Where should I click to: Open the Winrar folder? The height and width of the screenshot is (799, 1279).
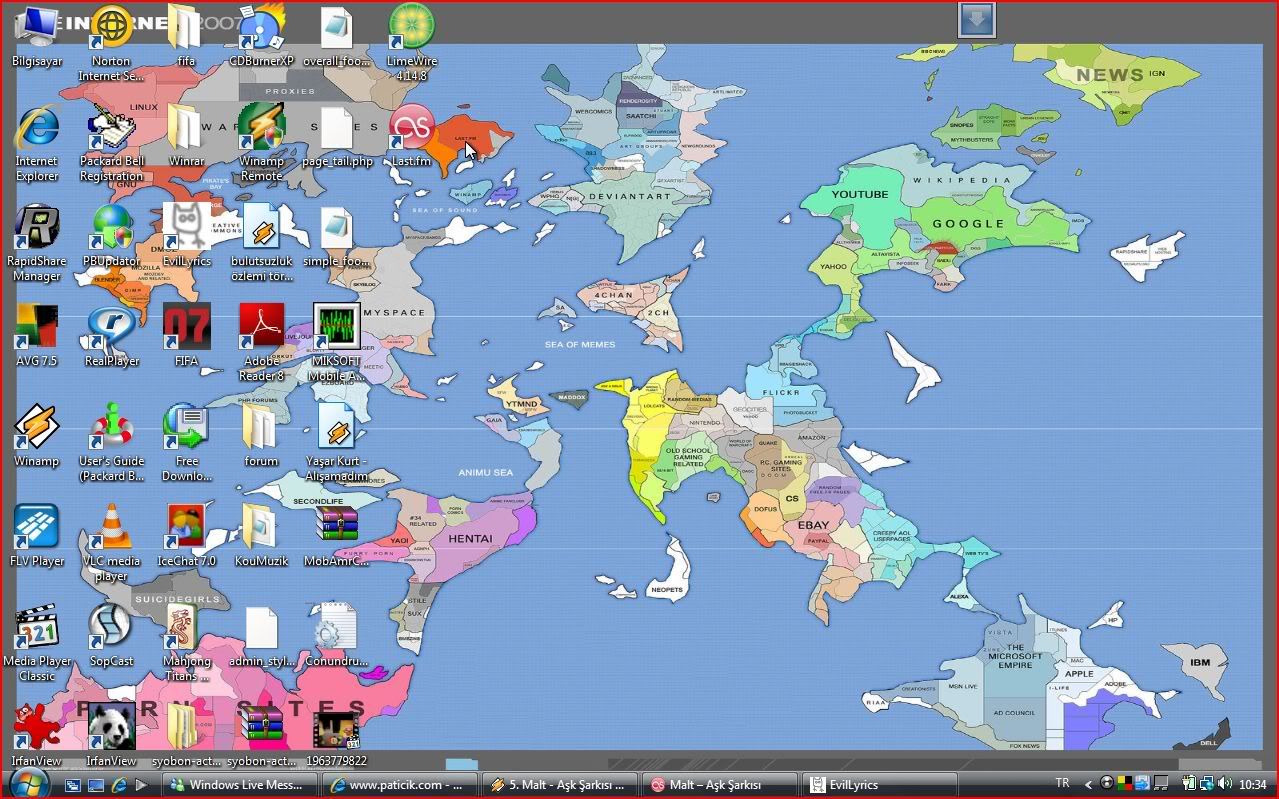pyautogui.click(x=185, y=137)
